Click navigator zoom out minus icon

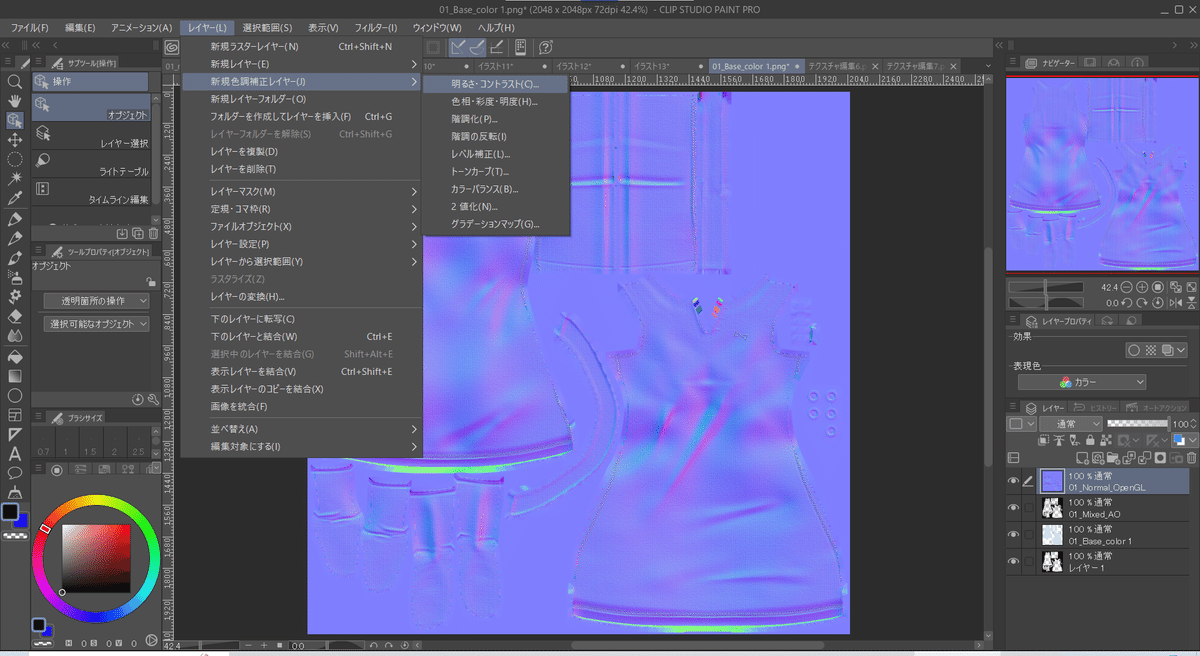click(1127, 287)
